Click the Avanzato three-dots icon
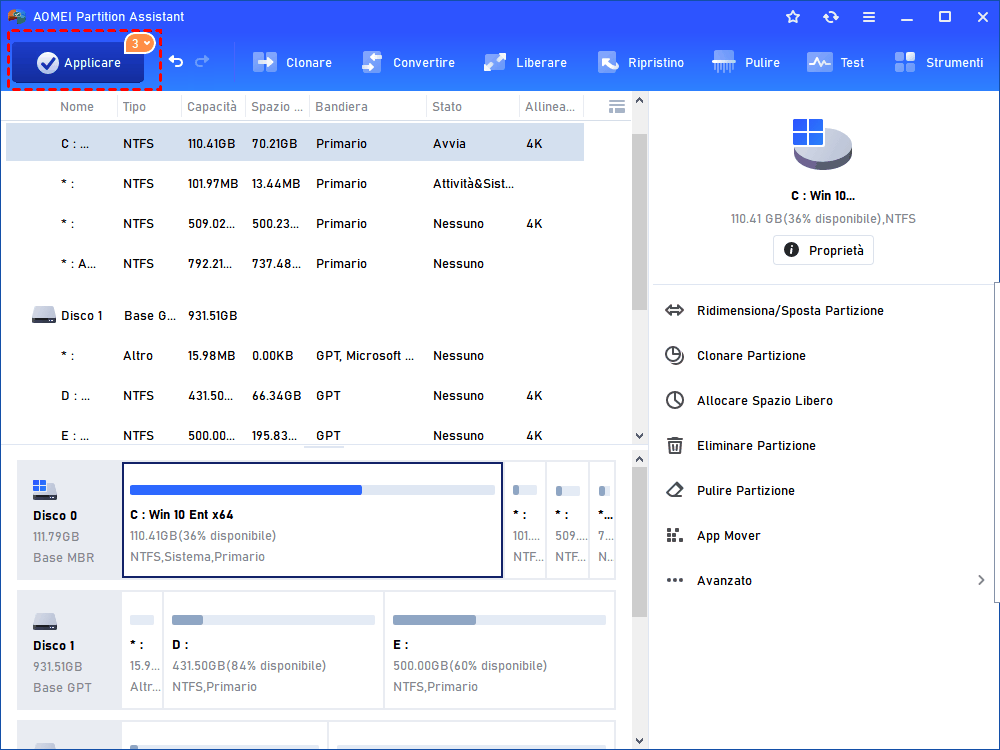The width and height of the screenshot is (1000, 750). point(674,580)
